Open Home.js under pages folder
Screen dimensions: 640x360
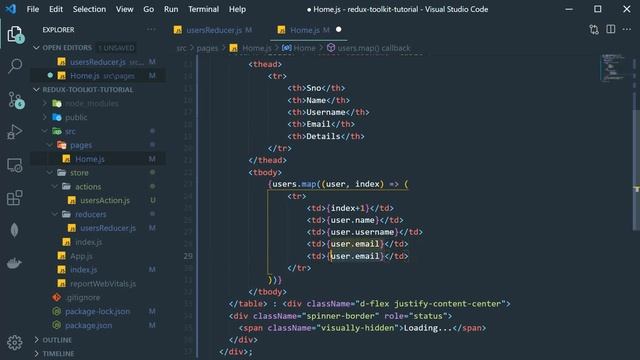[98, 159]
